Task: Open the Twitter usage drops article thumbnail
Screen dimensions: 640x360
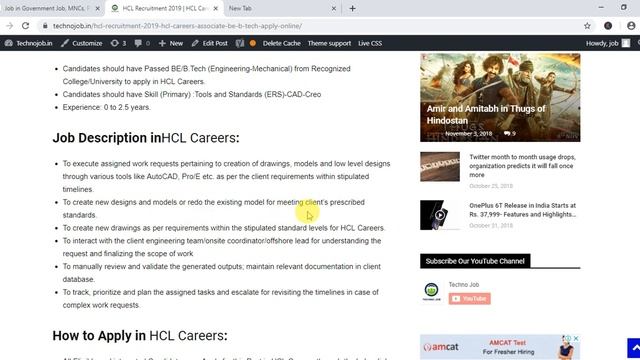Action: click(440, 167)
